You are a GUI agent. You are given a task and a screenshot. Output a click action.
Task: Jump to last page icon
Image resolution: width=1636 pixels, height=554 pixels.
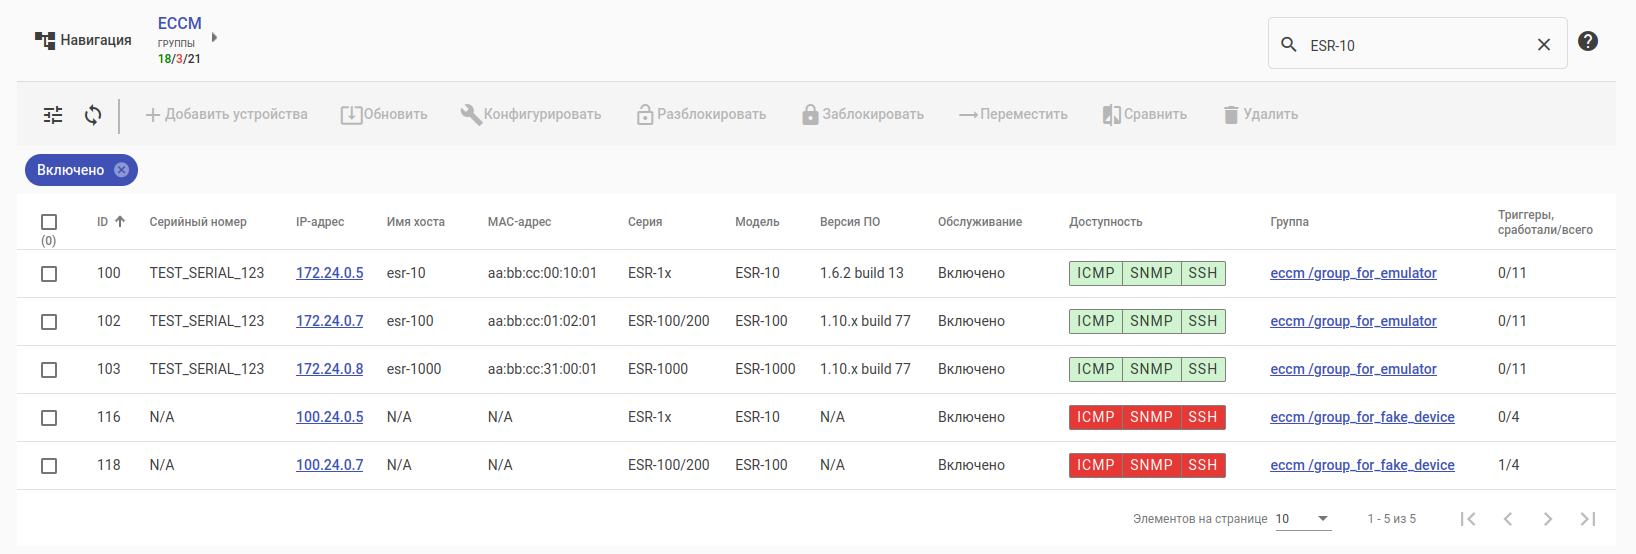[x=1587, y=519]
